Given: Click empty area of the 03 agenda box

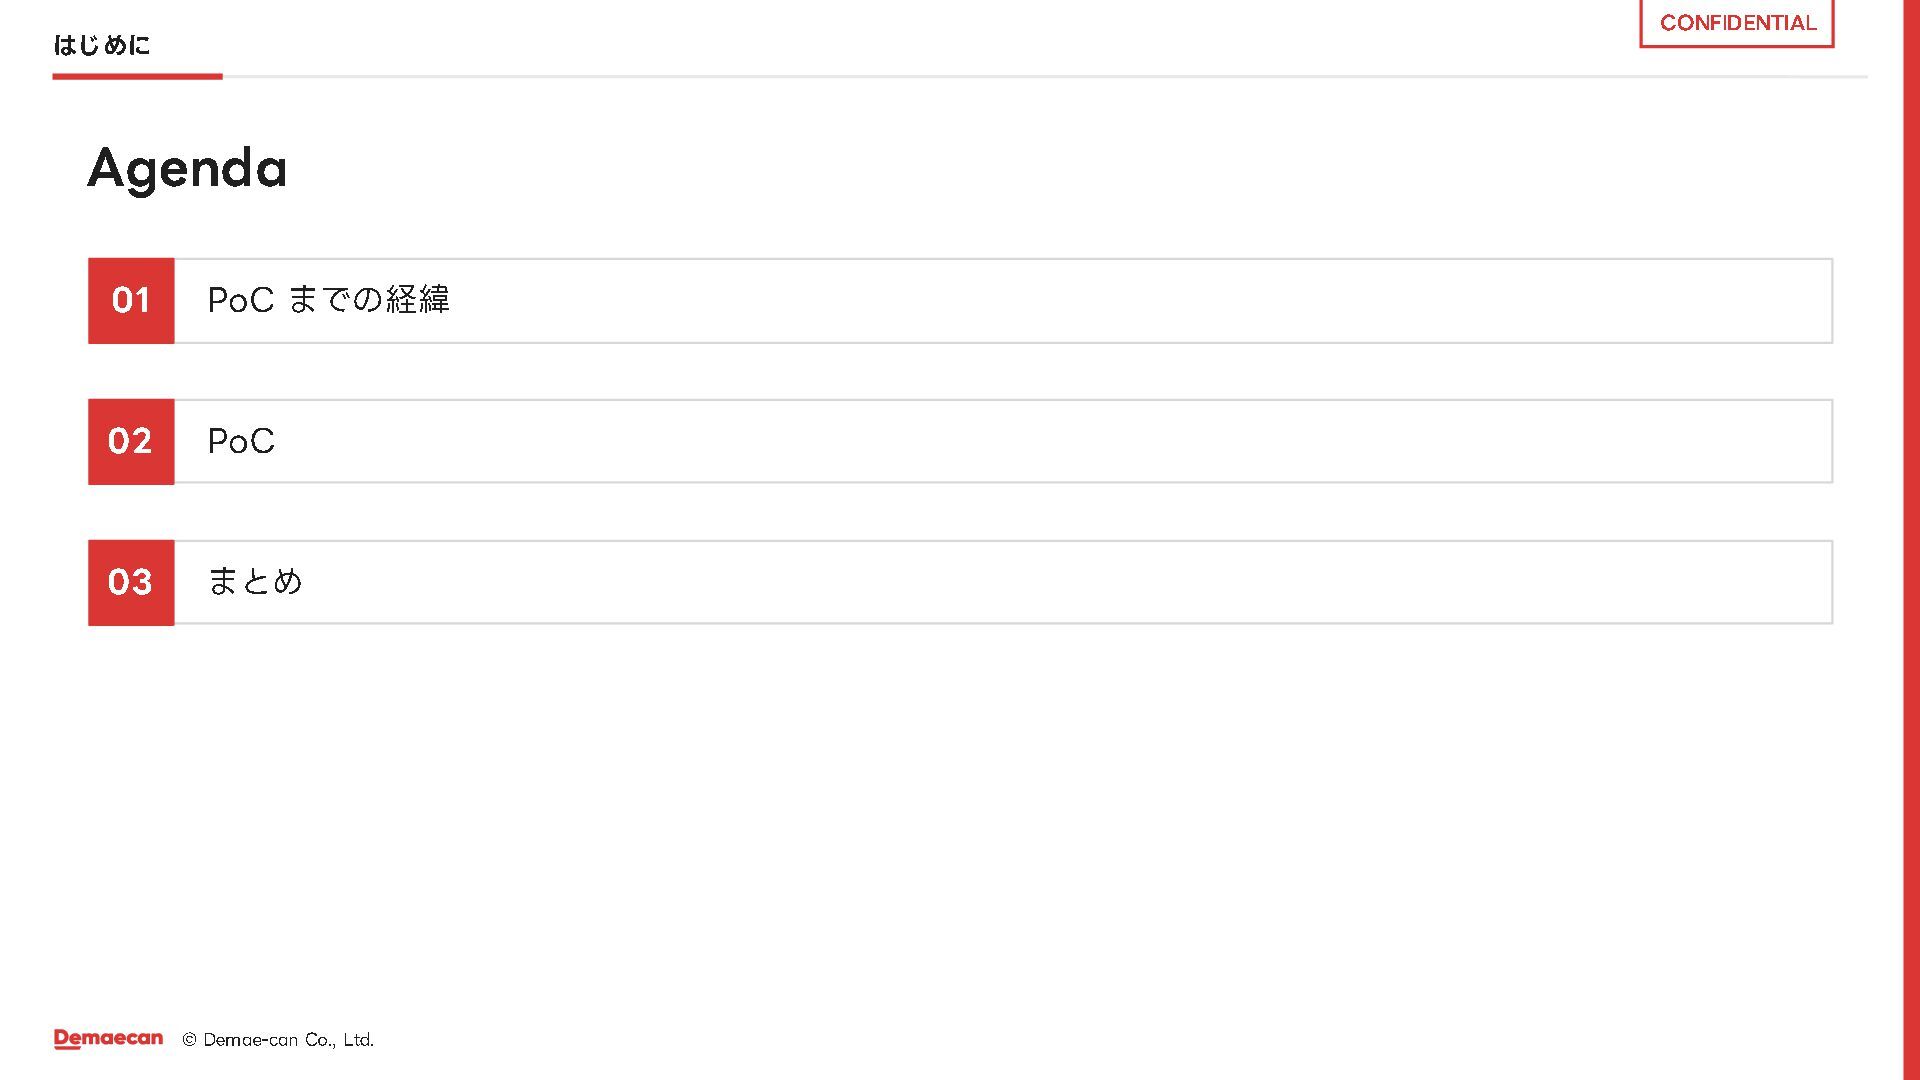Looking at the screenshot, I should (1200, 582).
